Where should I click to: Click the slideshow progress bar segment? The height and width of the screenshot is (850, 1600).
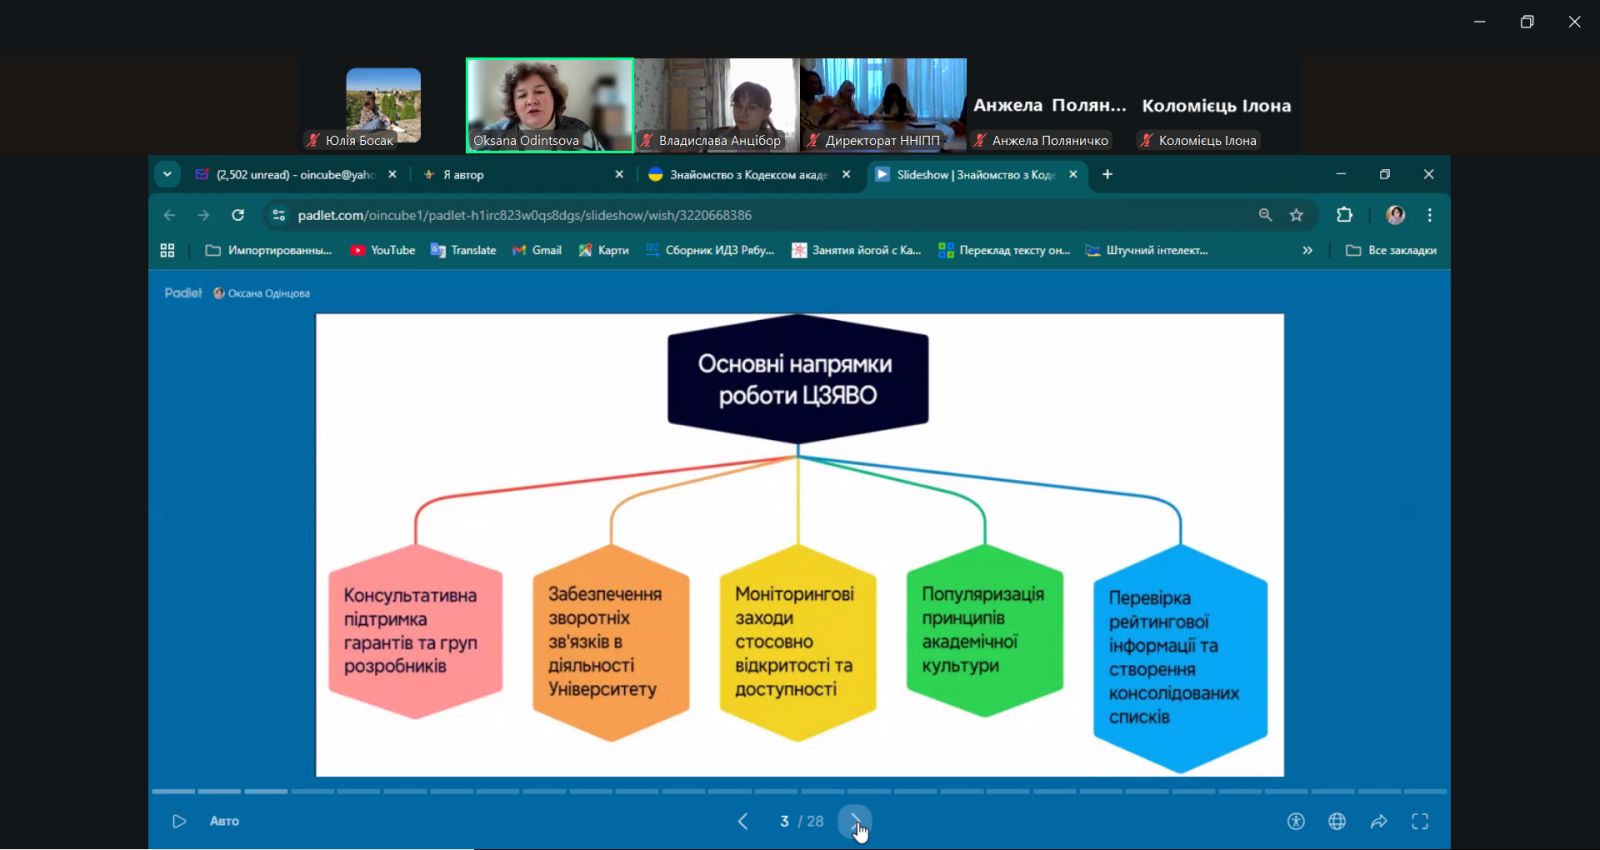312,791
